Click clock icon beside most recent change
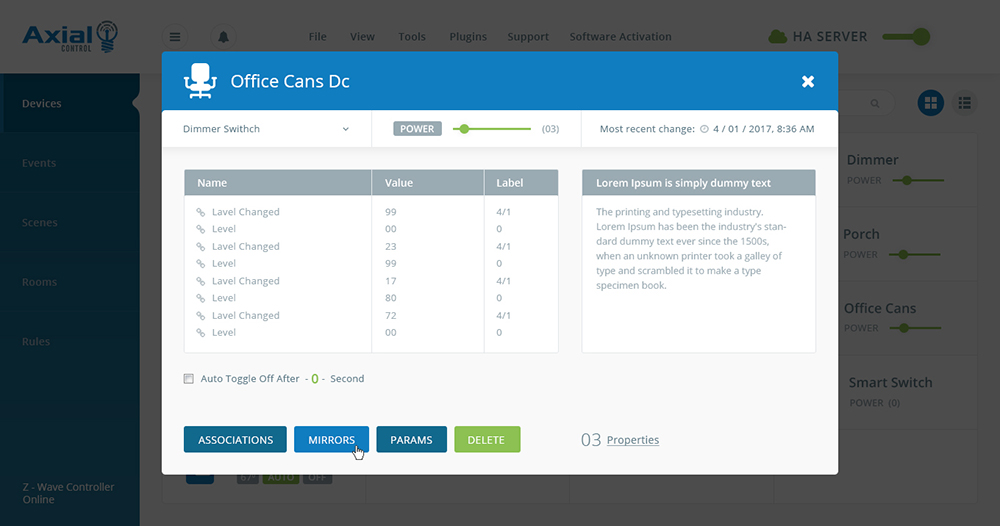The image size is (1000, 526). pos(704,129)
